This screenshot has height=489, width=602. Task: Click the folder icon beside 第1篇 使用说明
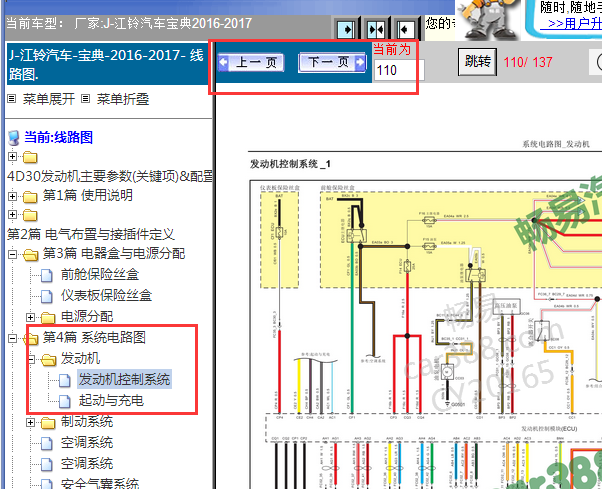tap(30, 197)
